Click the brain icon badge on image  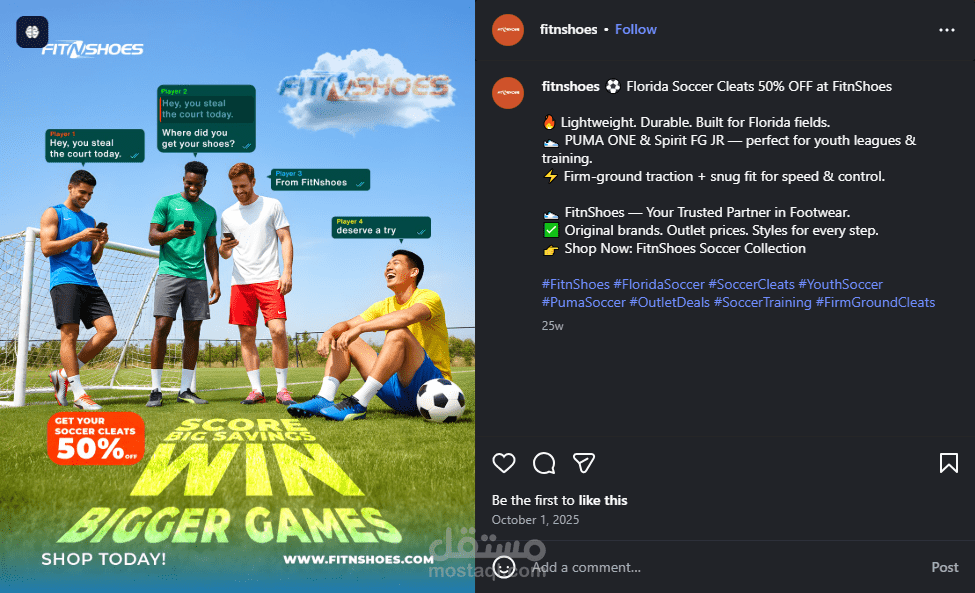(x=32, y=32)
